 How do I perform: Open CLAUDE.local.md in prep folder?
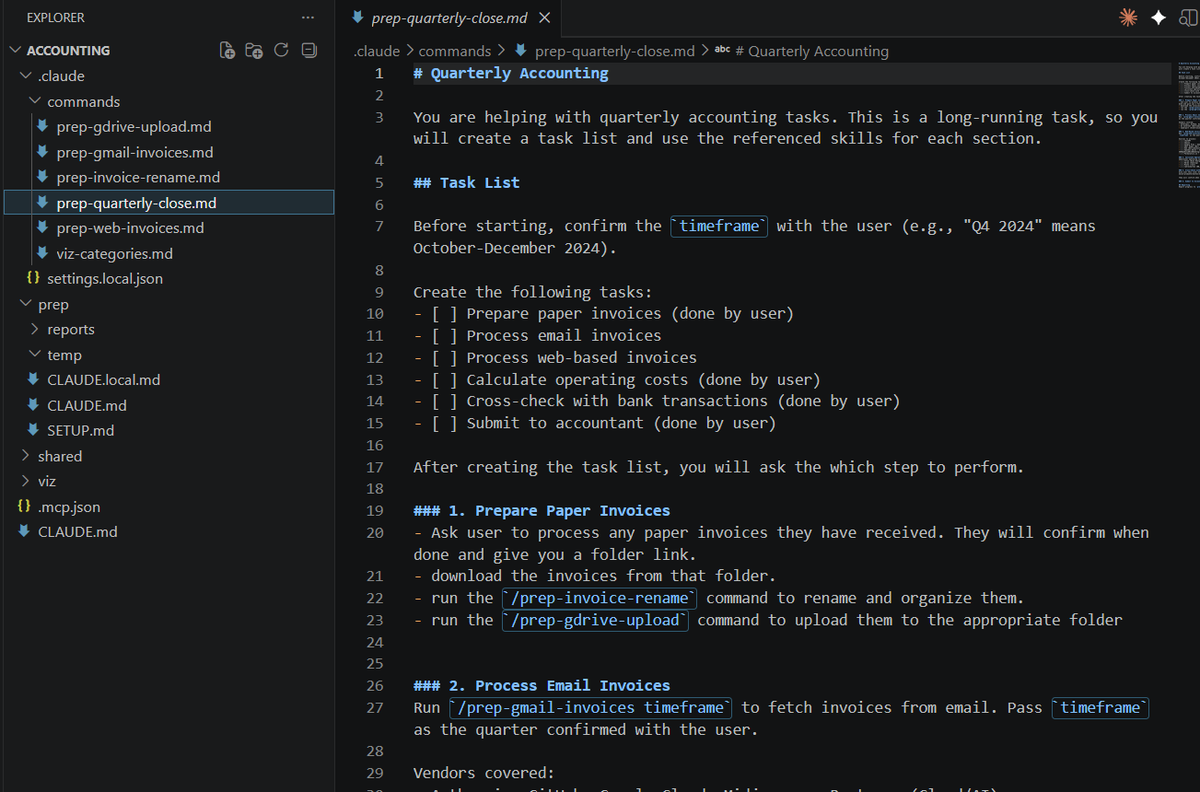tap(103, 380)
